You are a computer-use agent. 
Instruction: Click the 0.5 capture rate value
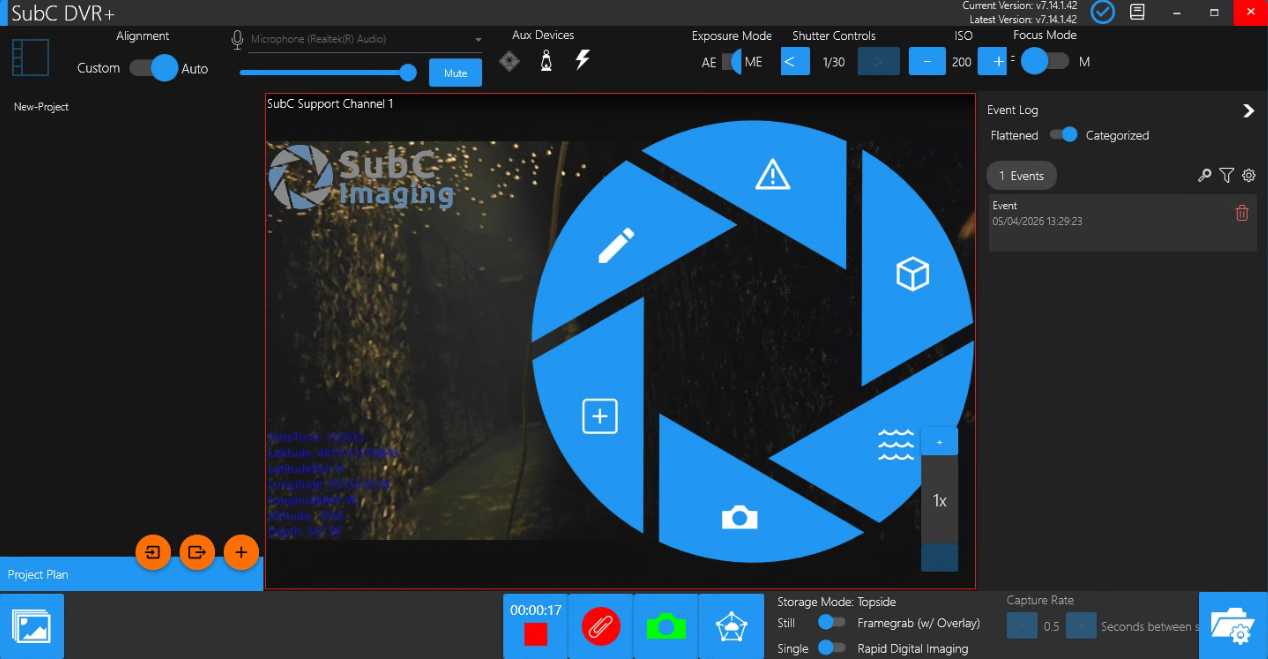click(1051, 627)
